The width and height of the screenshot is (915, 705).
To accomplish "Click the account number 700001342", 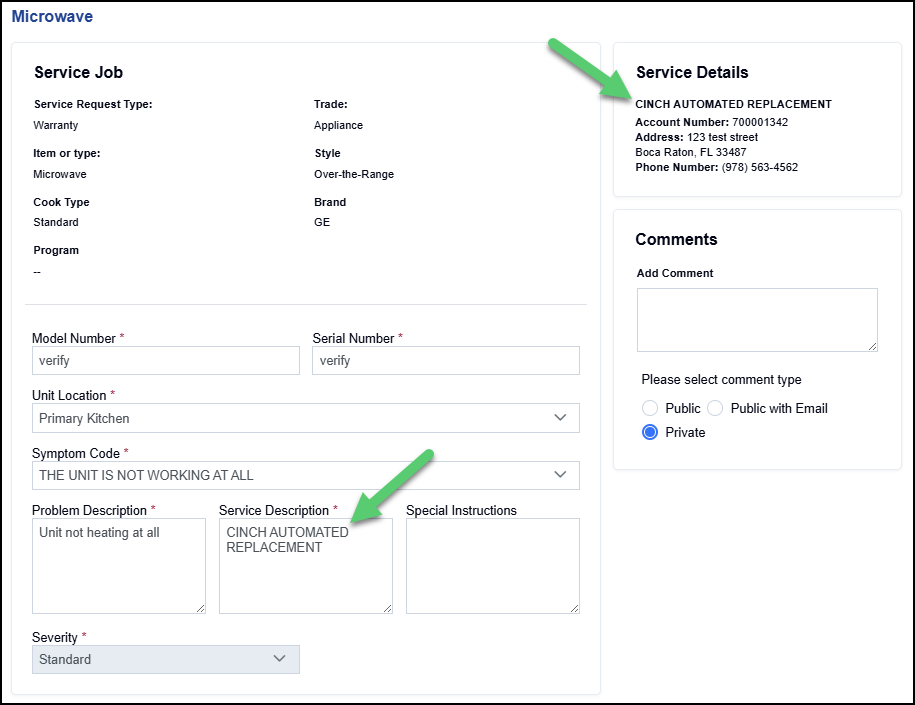I will coord(760,122).
